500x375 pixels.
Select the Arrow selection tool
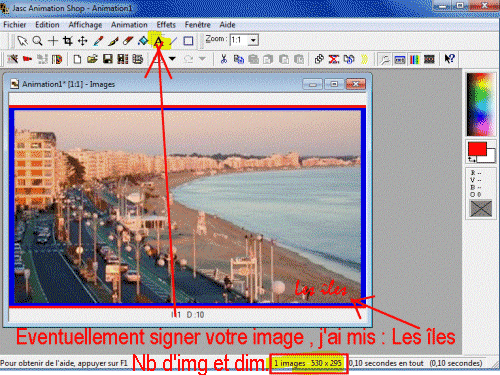(22, 41)
